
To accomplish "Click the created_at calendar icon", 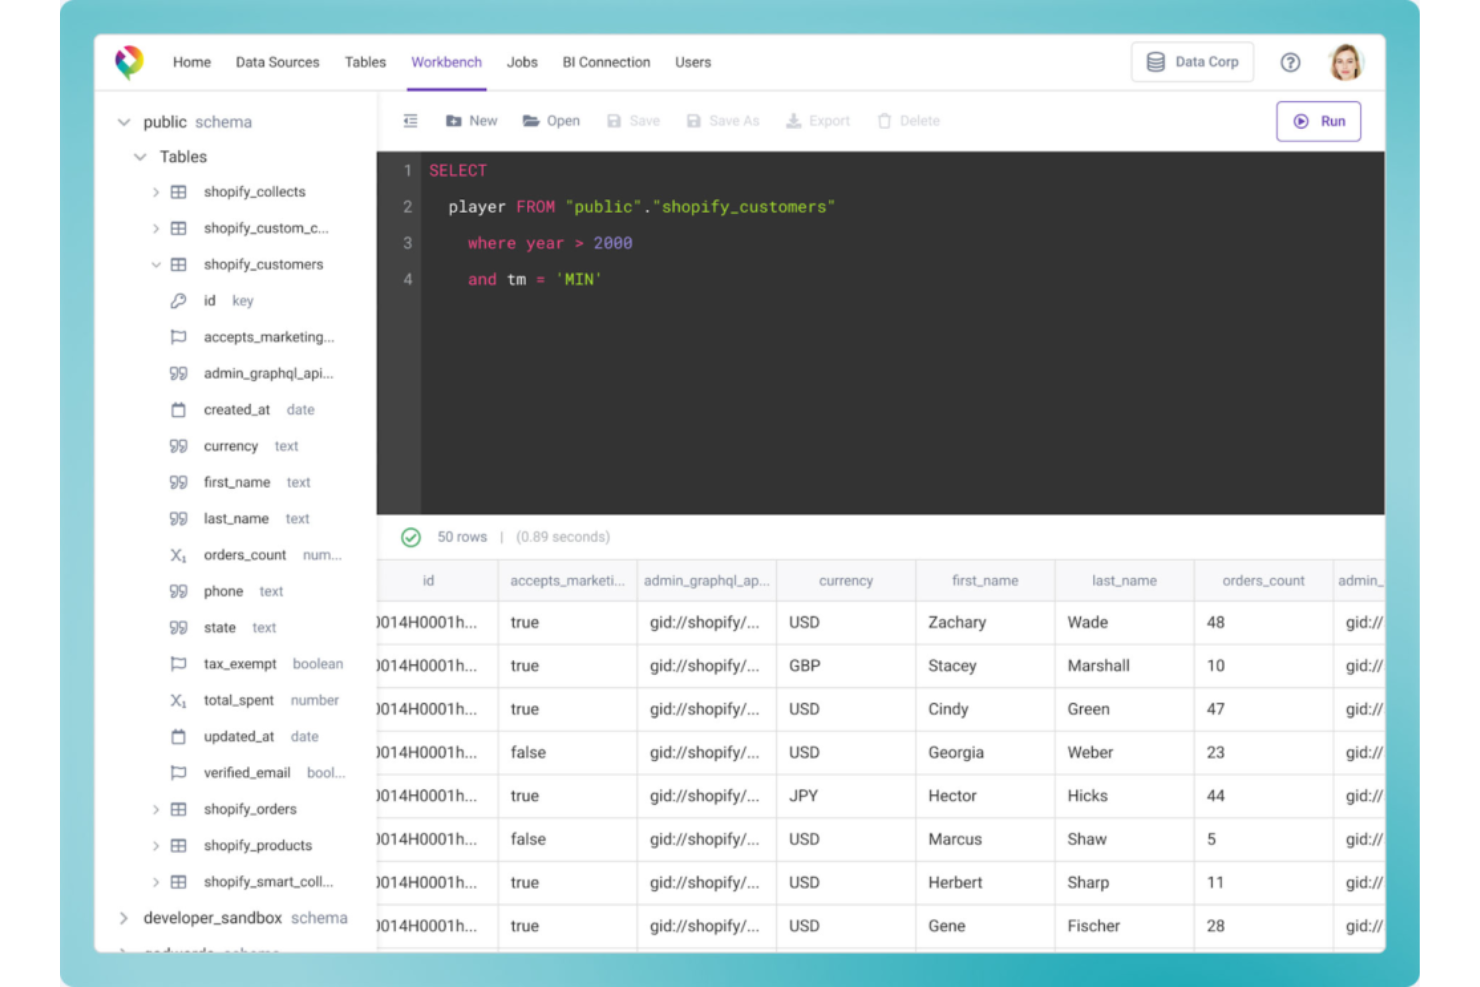I will click(x=178, y=410).
